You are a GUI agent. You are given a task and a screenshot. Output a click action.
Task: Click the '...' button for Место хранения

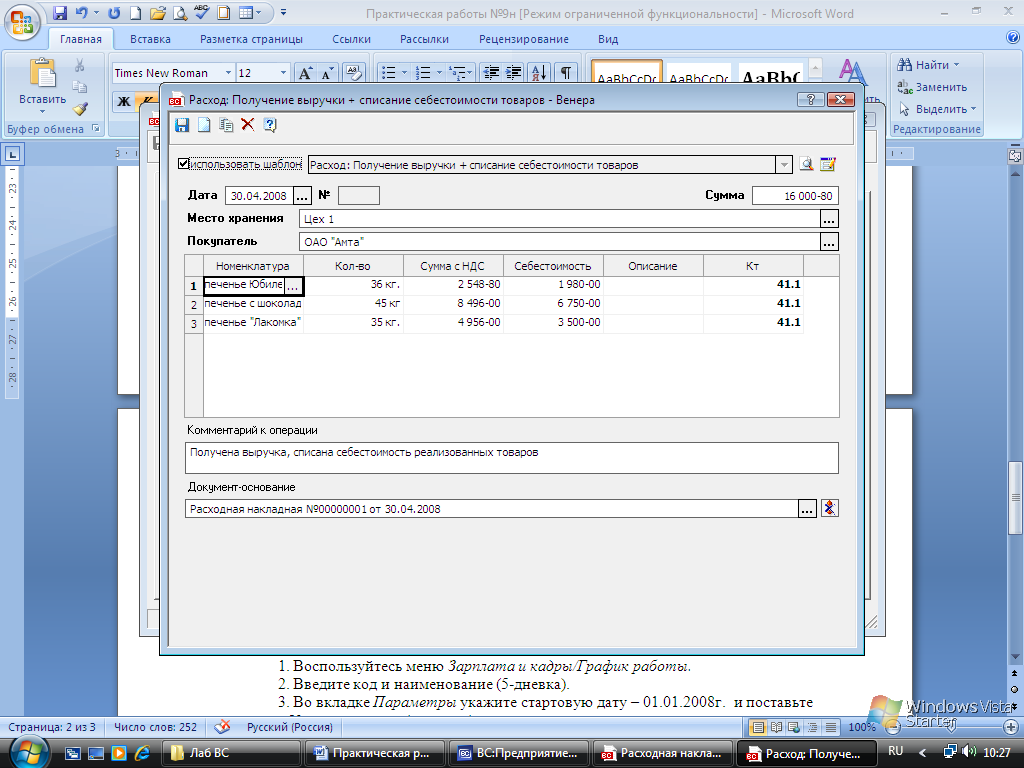coord(829,219)
